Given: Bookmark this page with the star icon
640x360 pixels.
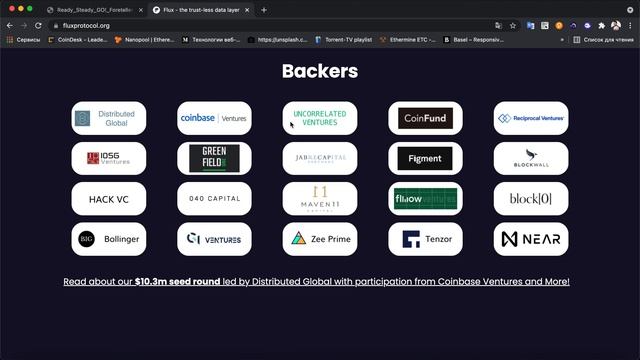Looking at the screenshot, I should pyautogui.click(x=513, y=25).
